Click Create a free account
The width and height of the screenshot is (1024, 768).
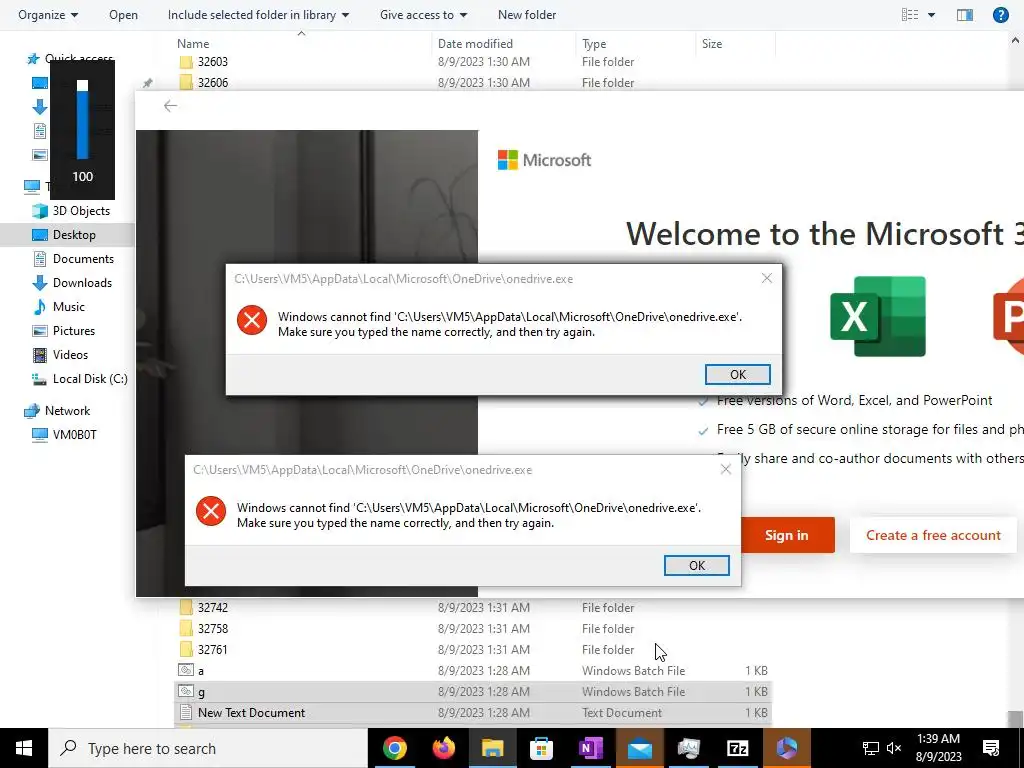coord(933,535)
